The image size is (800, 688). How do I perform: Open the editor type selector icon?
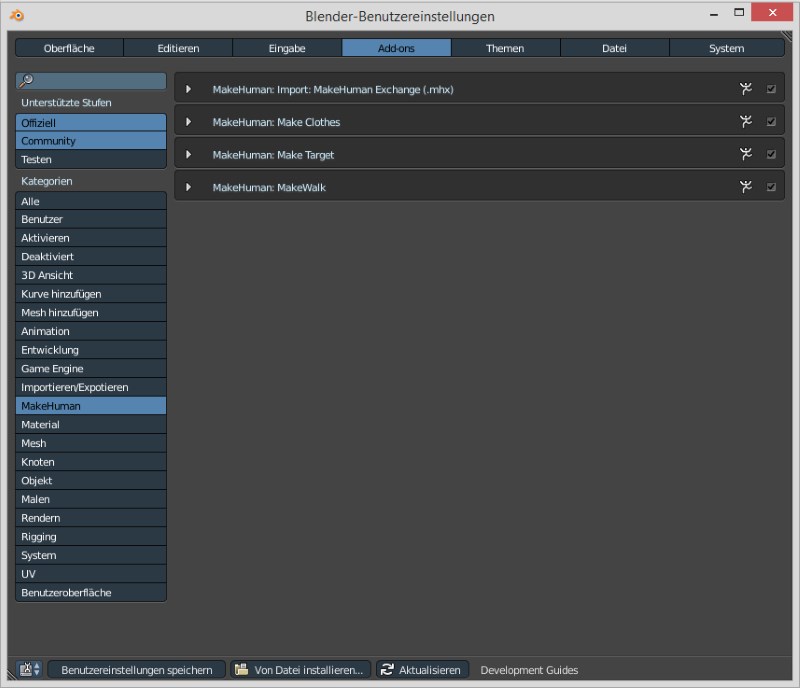click(x=30, y=670)
